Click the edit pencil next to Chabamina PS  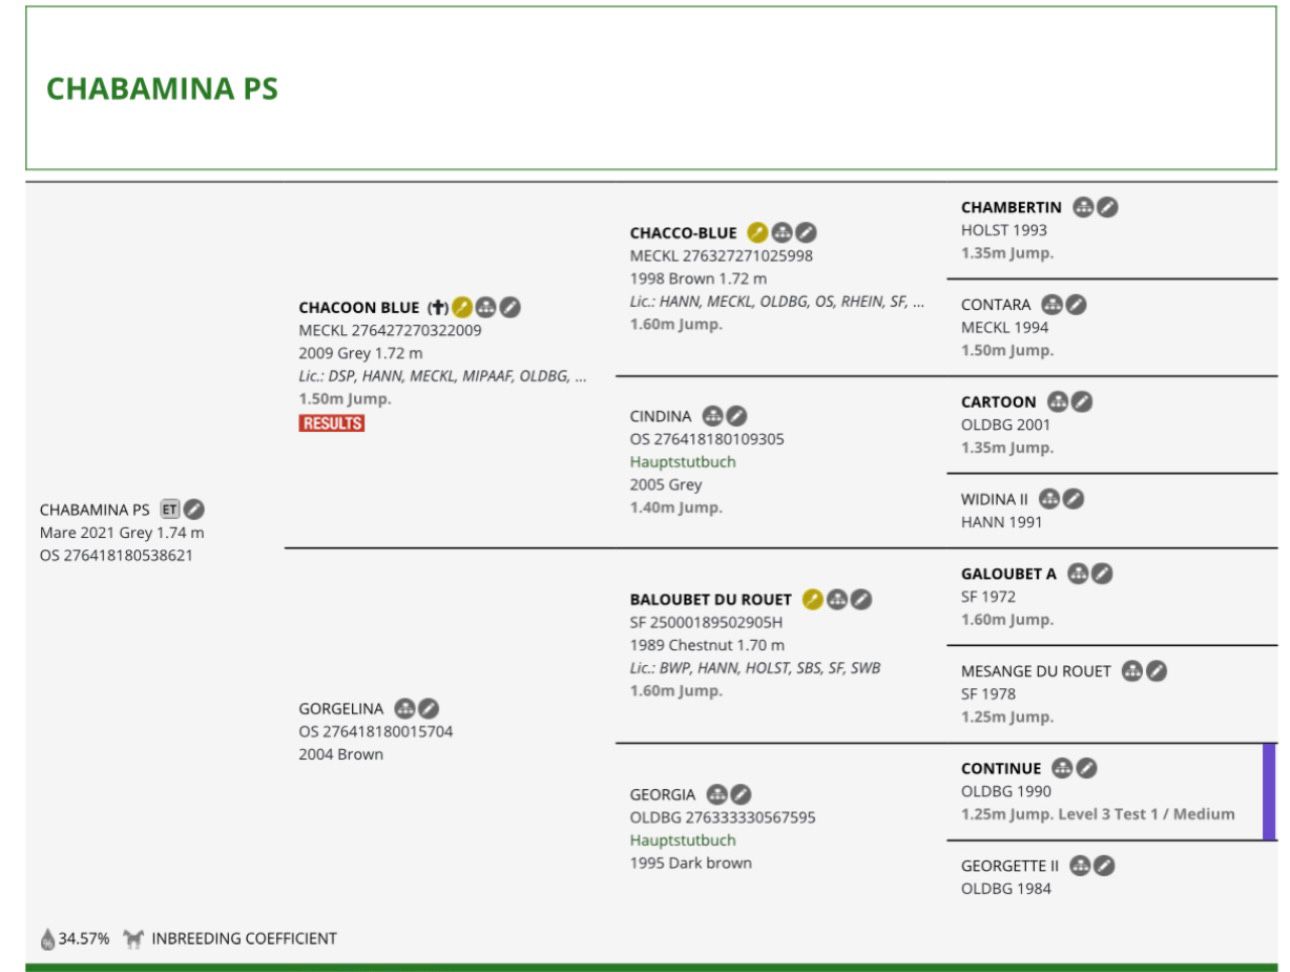tap(194, 509)
